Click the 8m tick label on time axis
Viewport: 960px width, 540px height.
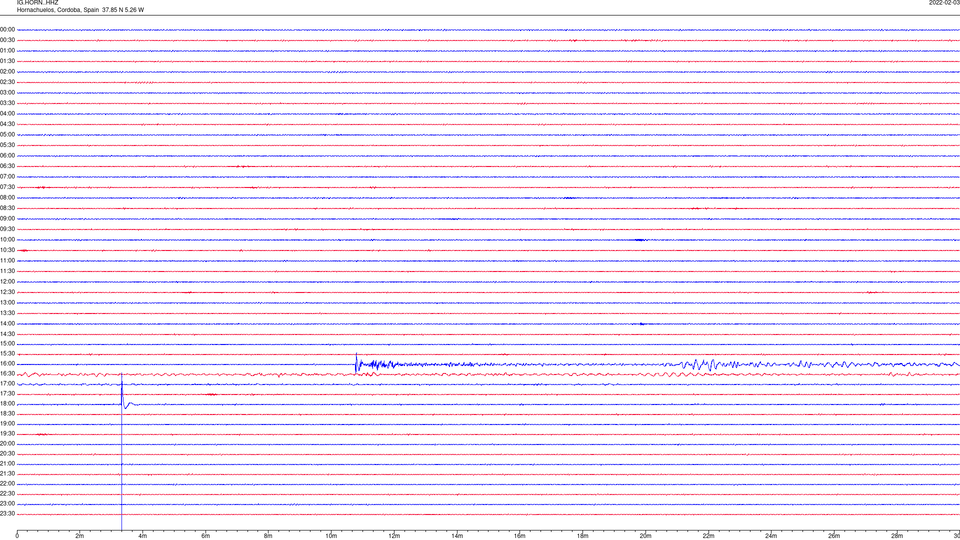click(268, 536)
